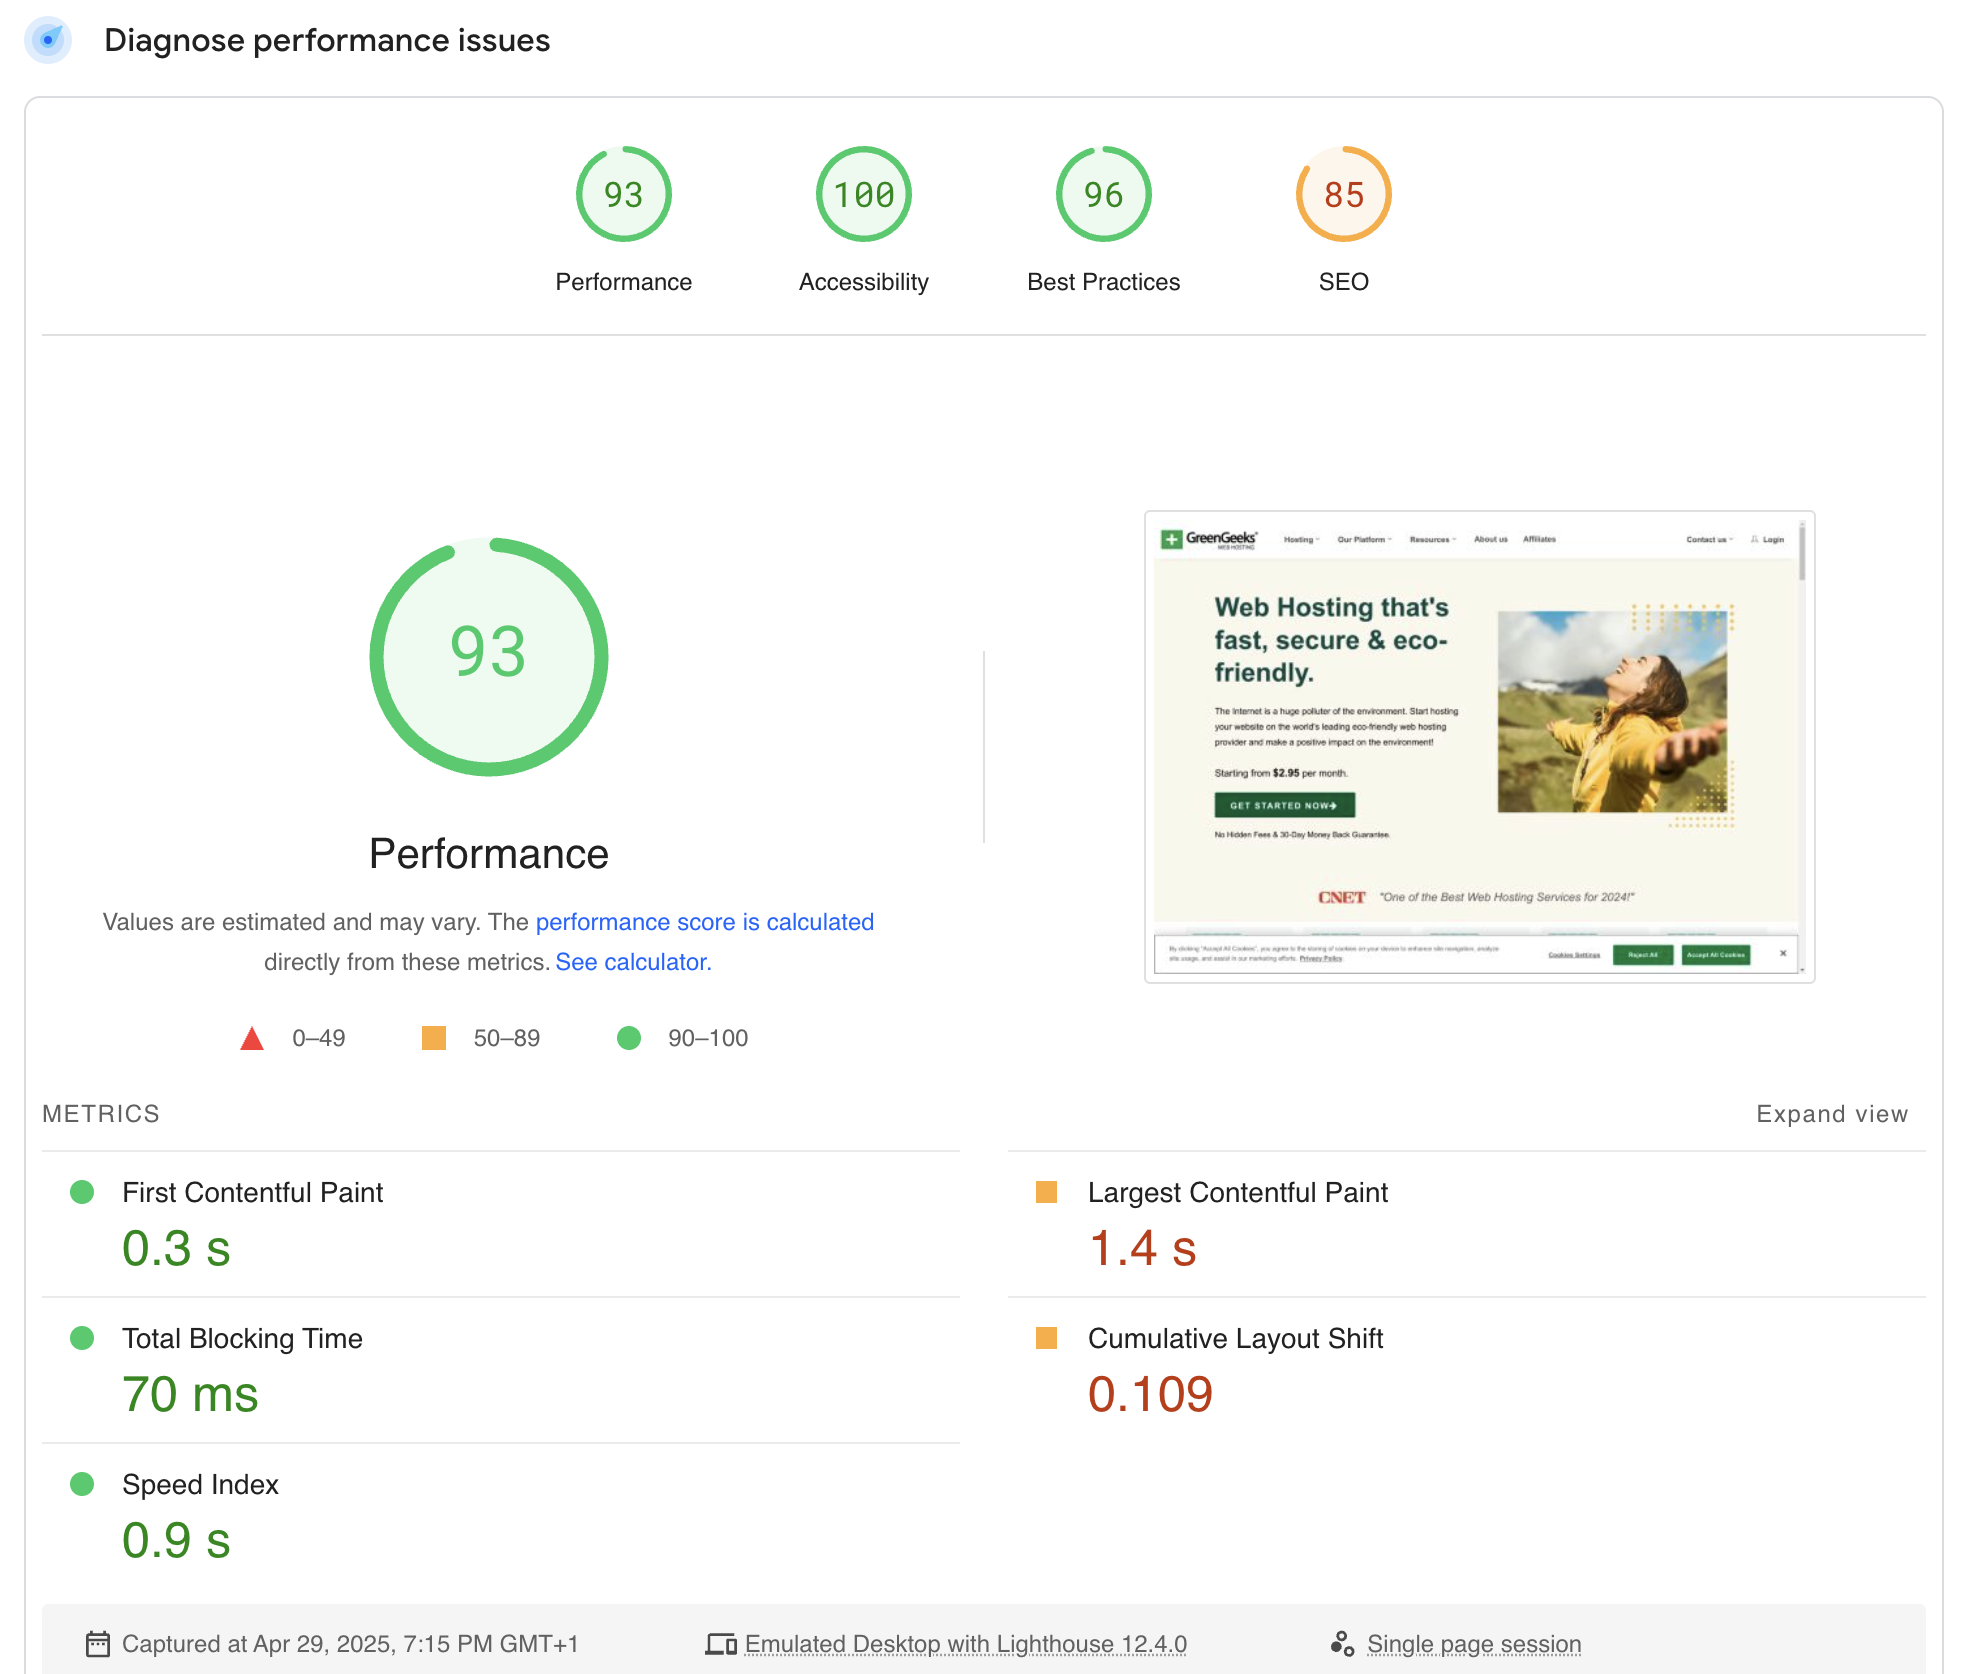Image resolution: width=1966 pixels, height=1674 pixels.
Task: Click green status dot beside Speed Index
Action: pyautogui.click(x=82, y=1484)
